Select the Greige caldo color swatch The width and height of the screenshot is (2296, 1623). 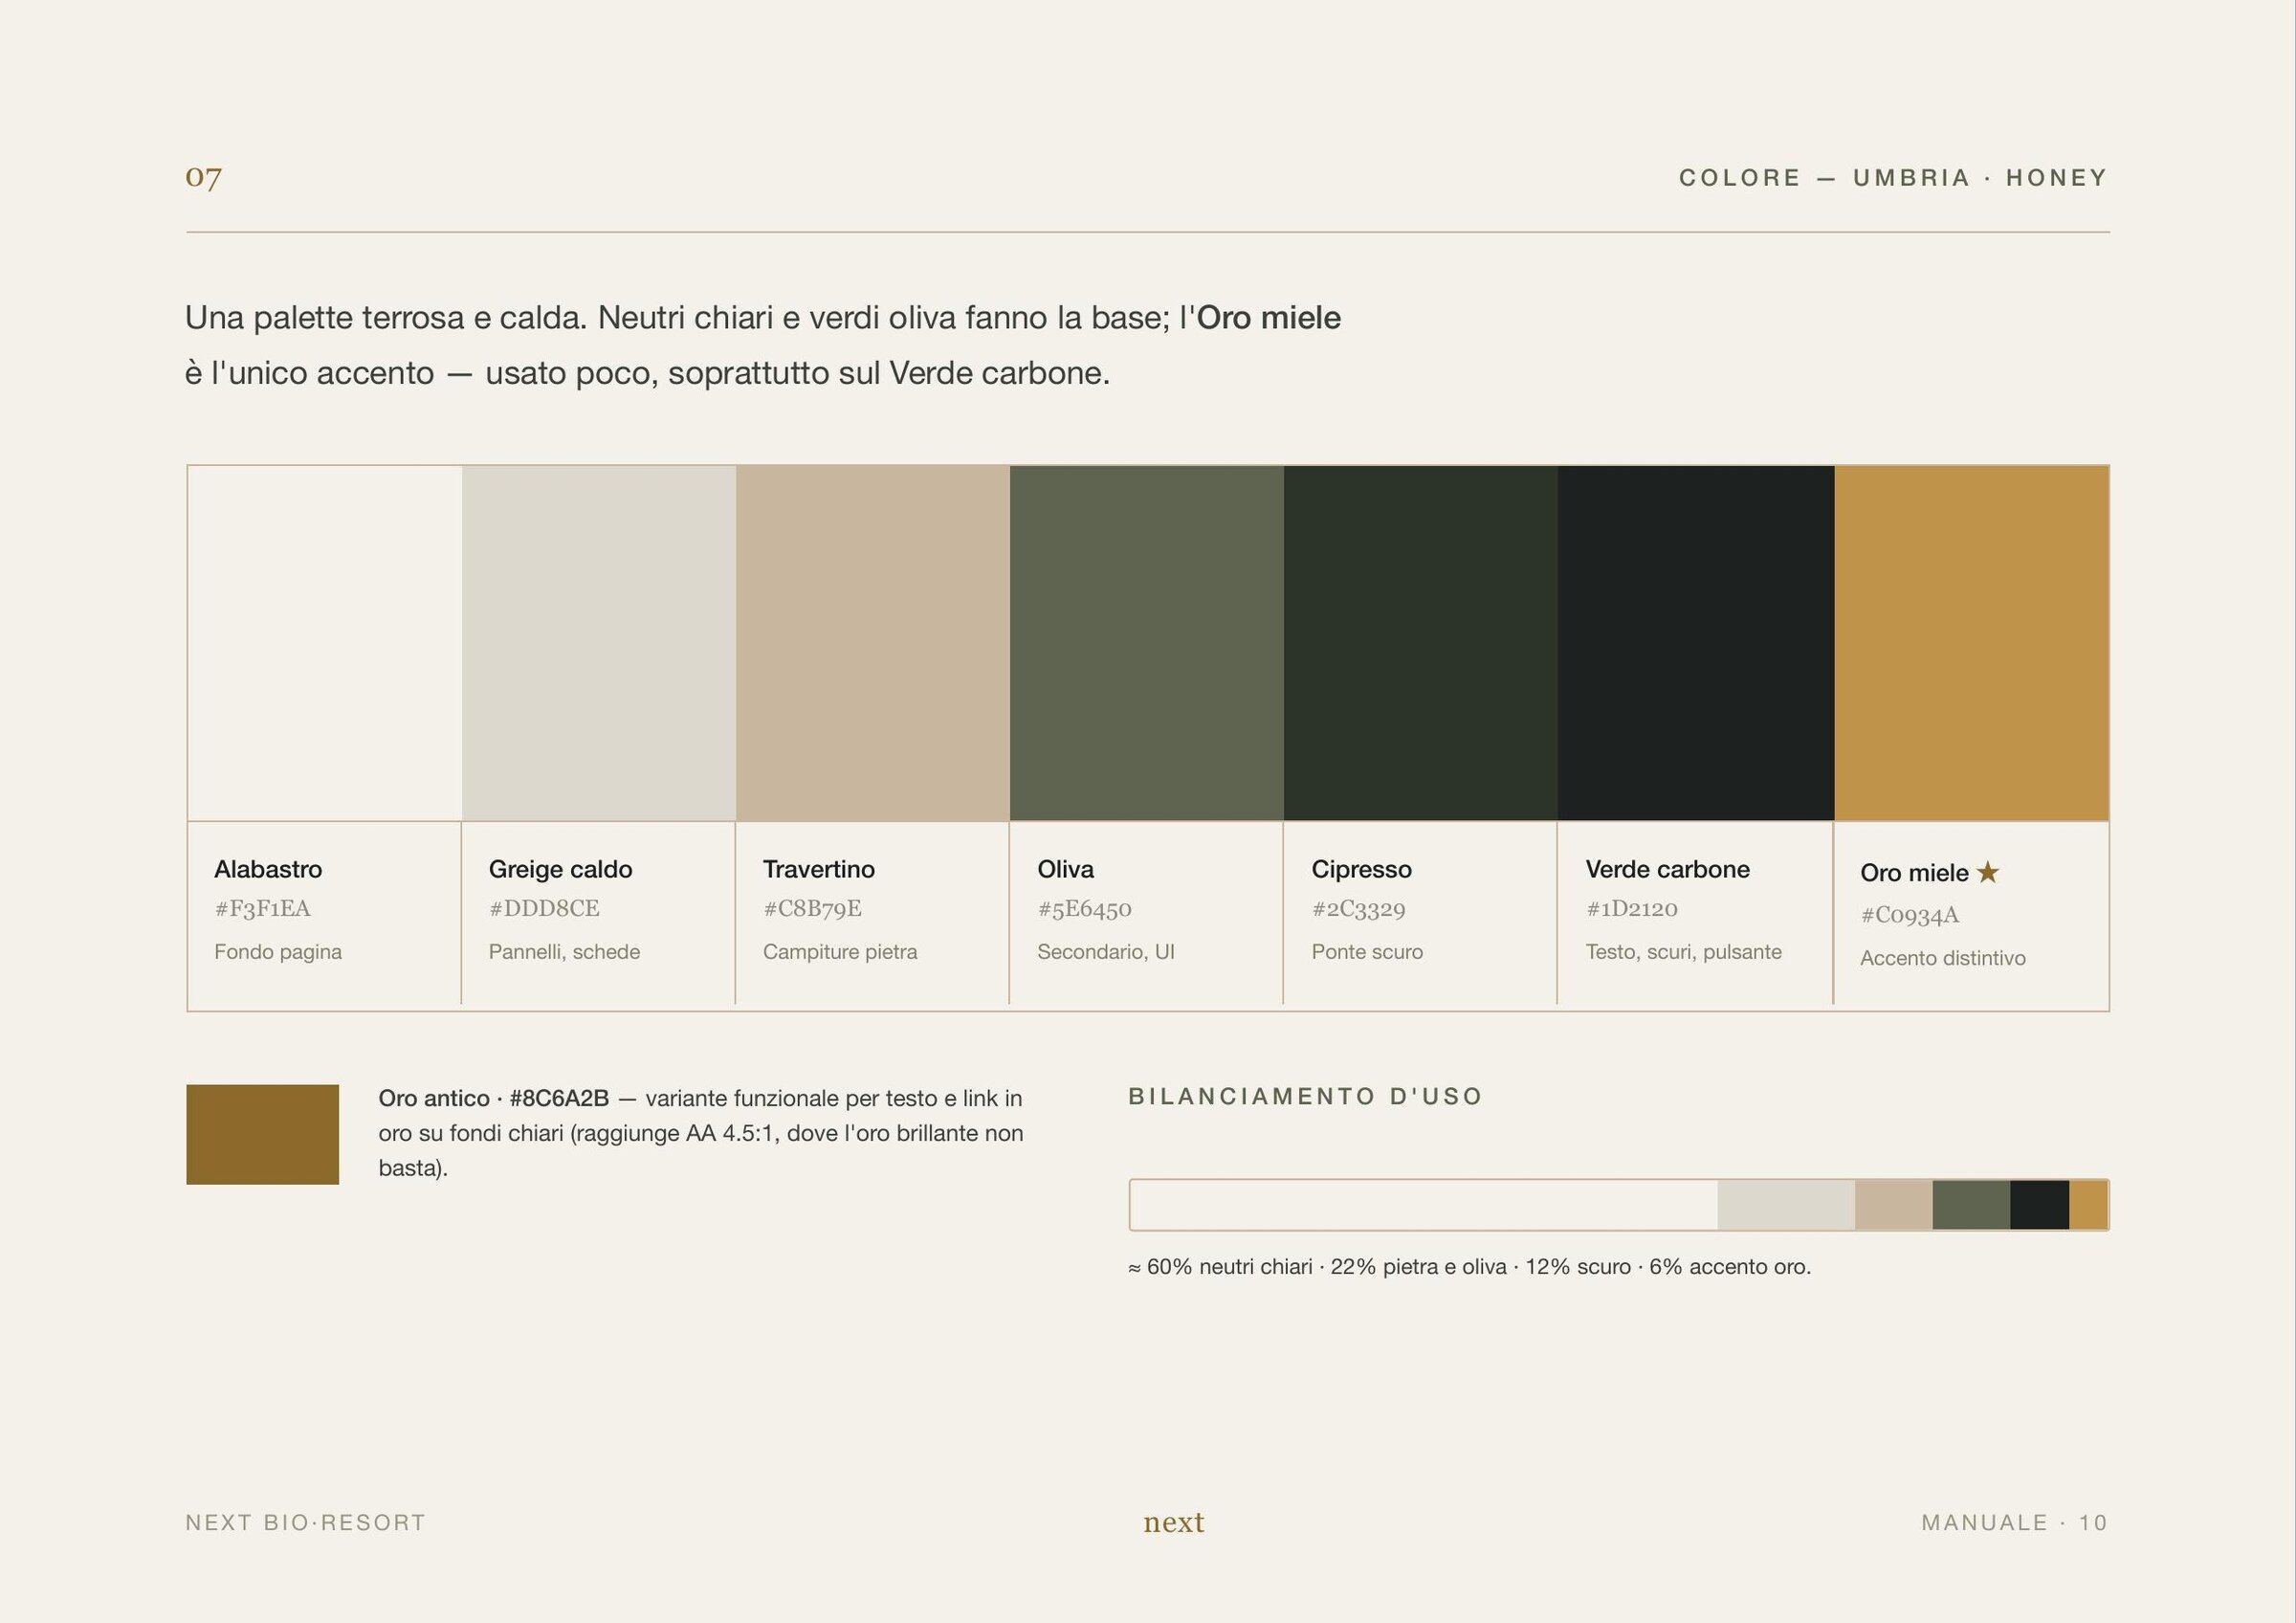[599, 643]
